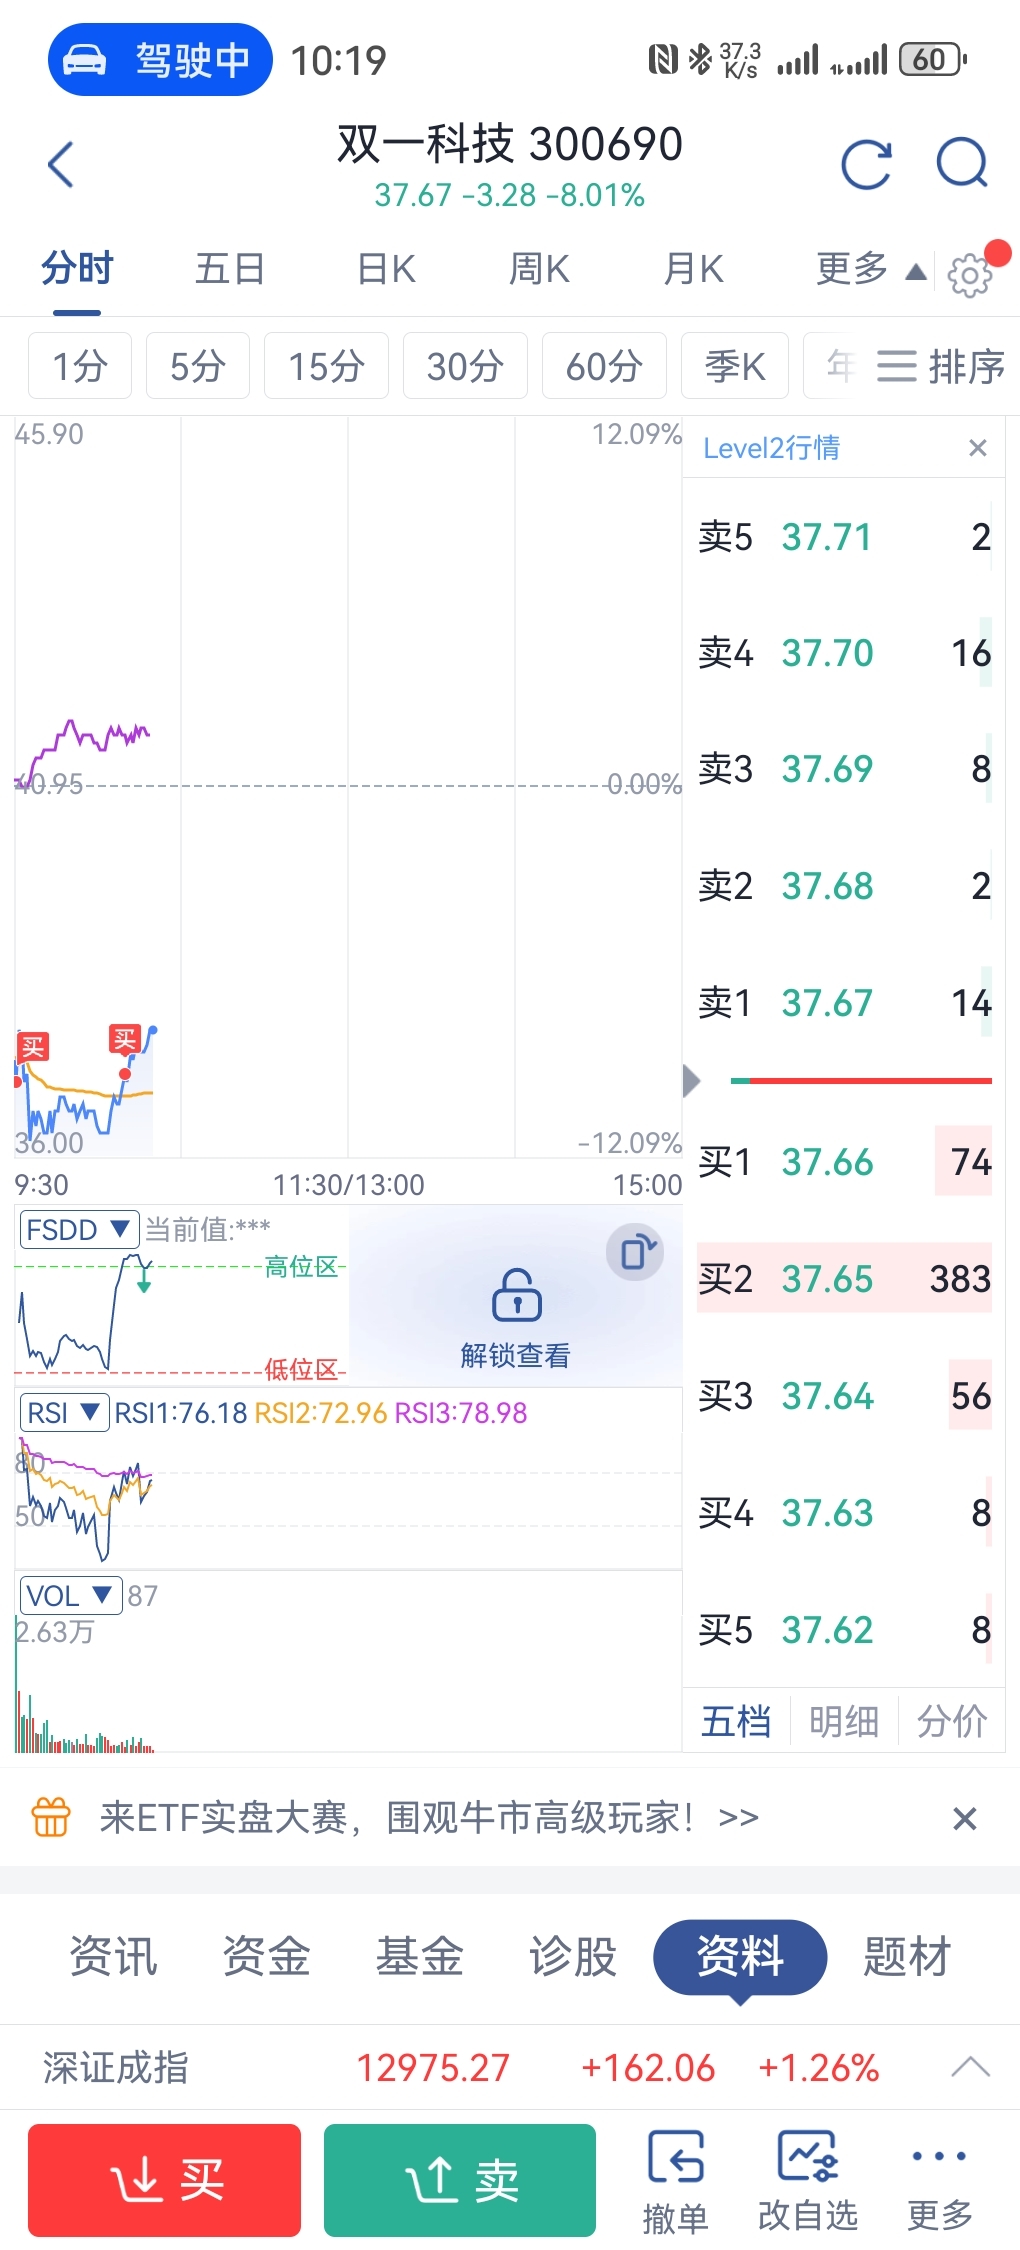
Task: Tap the unlock lock icon
Action: [516, 1296]
